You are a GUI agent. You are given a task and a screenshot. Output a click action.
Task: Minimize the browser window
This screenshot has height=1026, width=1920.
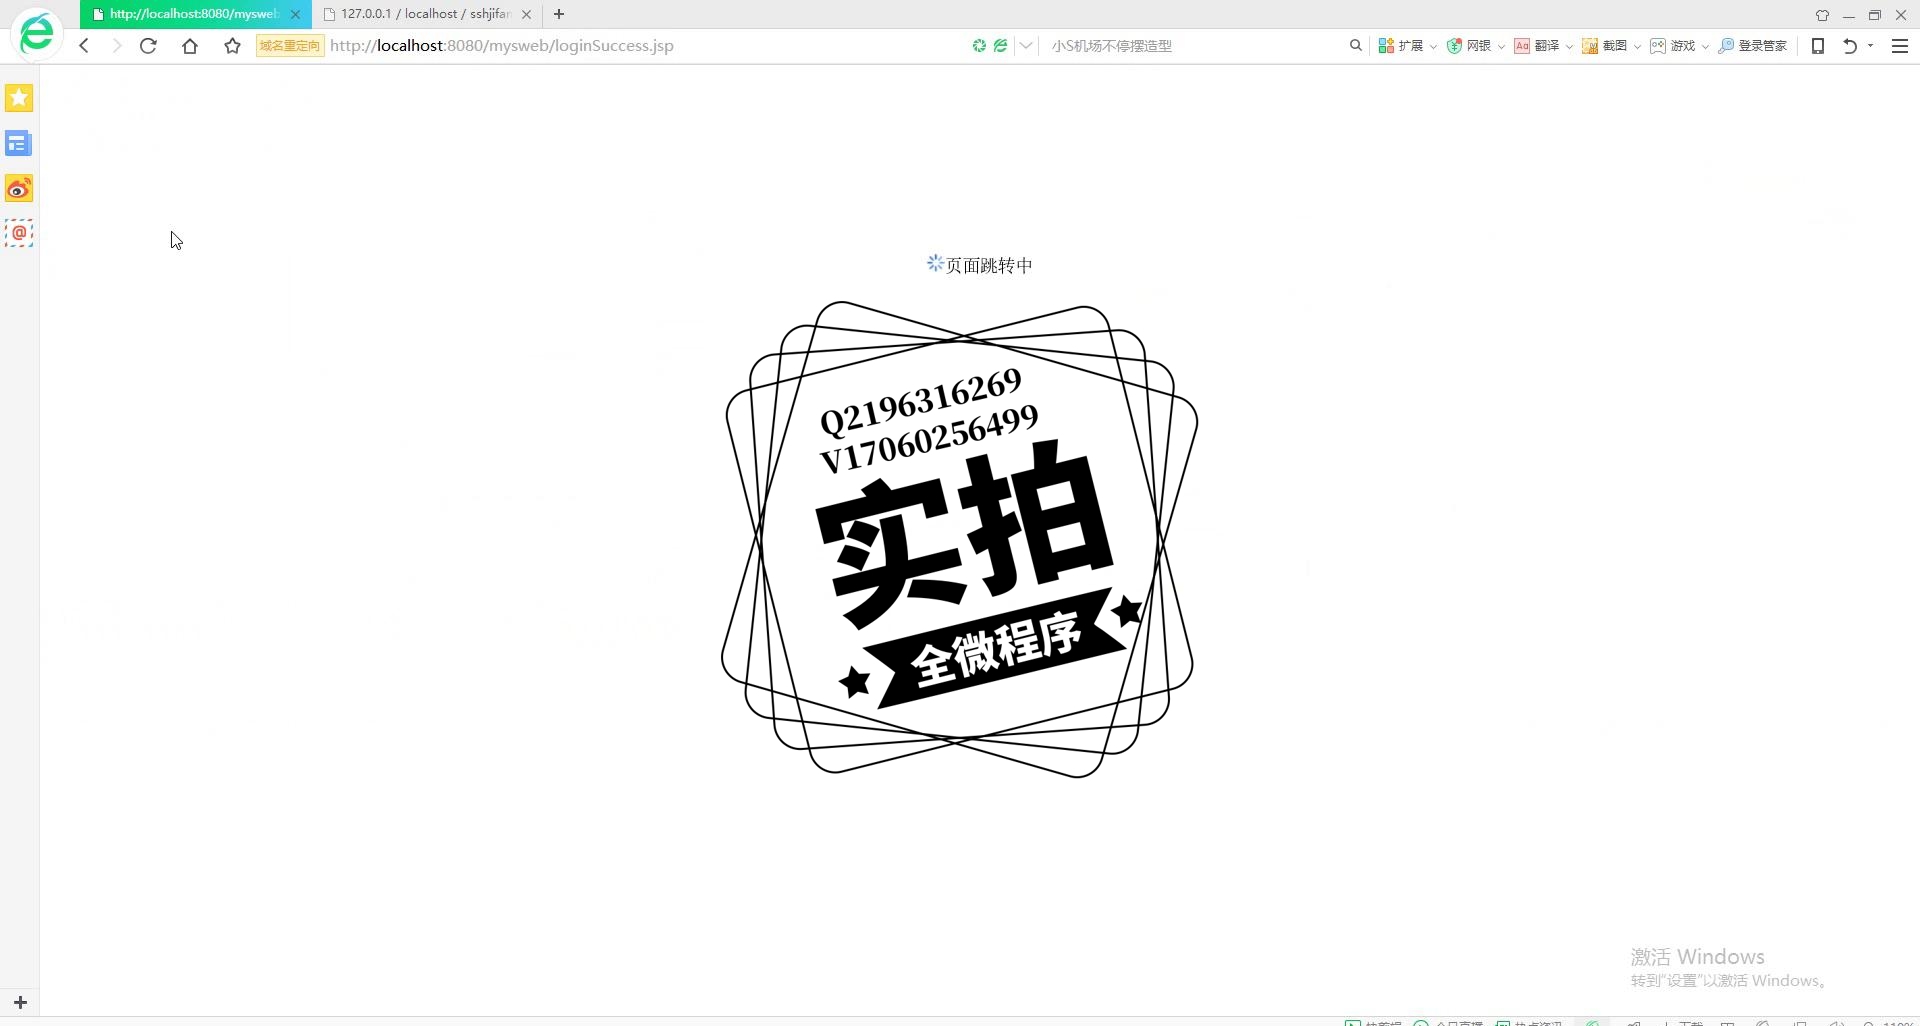[1848, 15]
